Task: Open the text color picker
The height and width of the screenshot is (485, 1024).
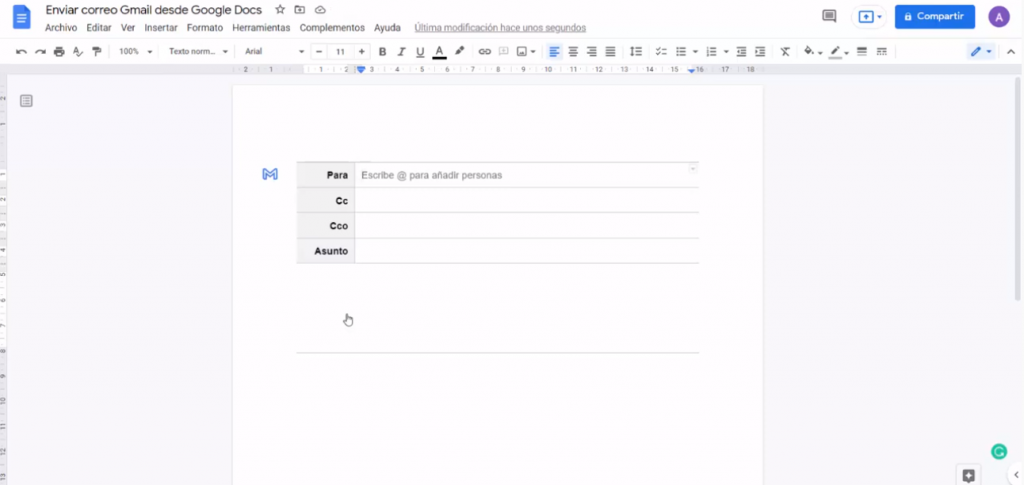Action: 439,51
